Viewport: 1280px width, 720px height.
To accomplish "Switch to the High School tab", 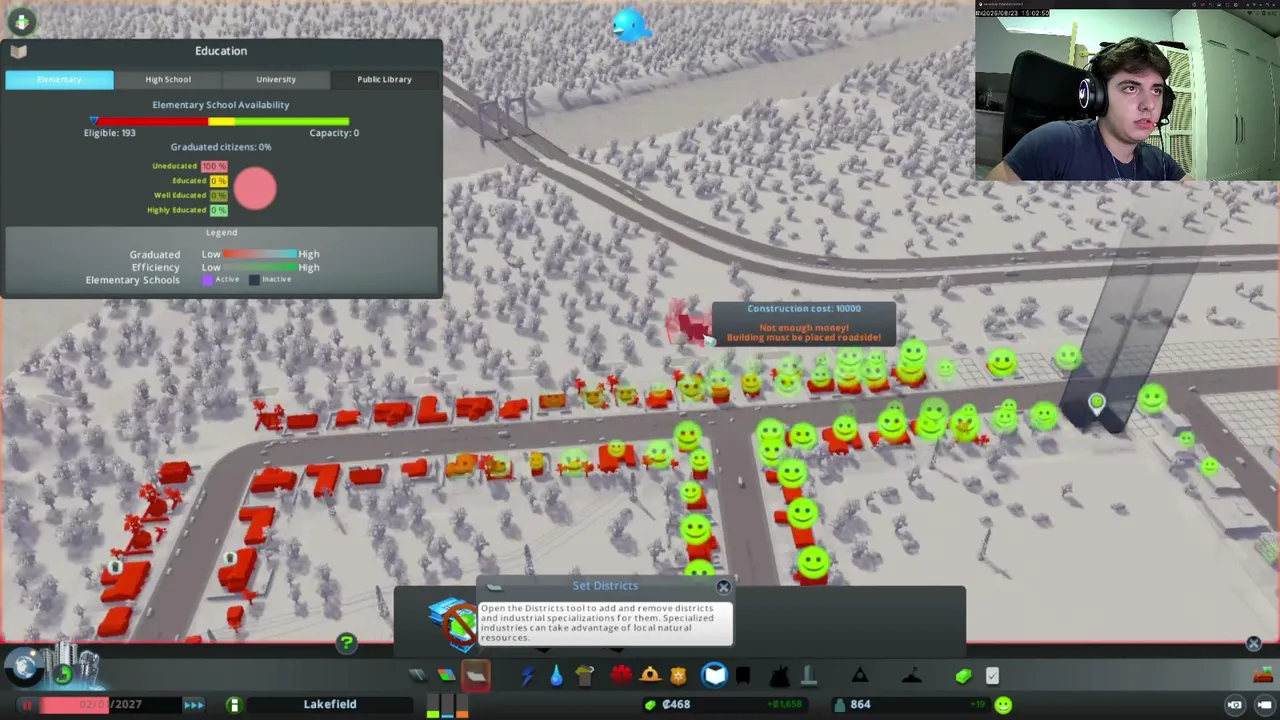I will point(168,79).
